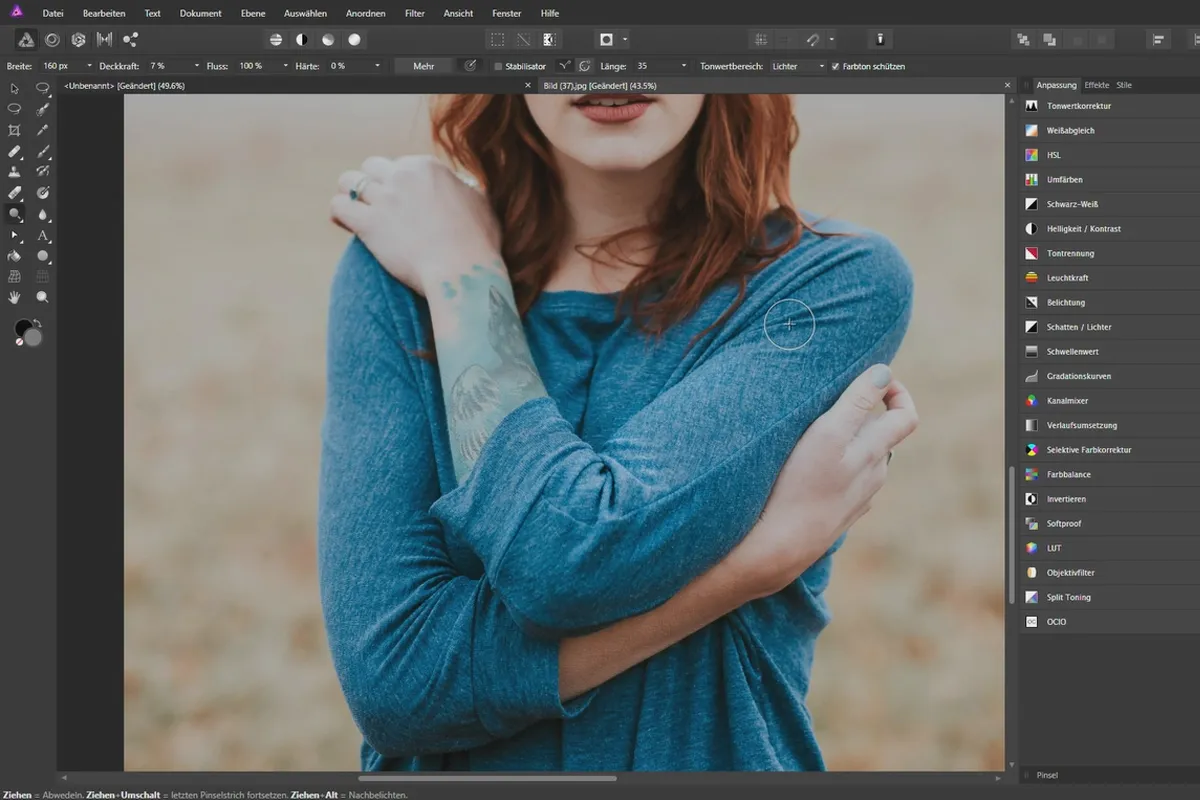Click the Invert pixel selection toolbar icon

click(x=549, y=40)
